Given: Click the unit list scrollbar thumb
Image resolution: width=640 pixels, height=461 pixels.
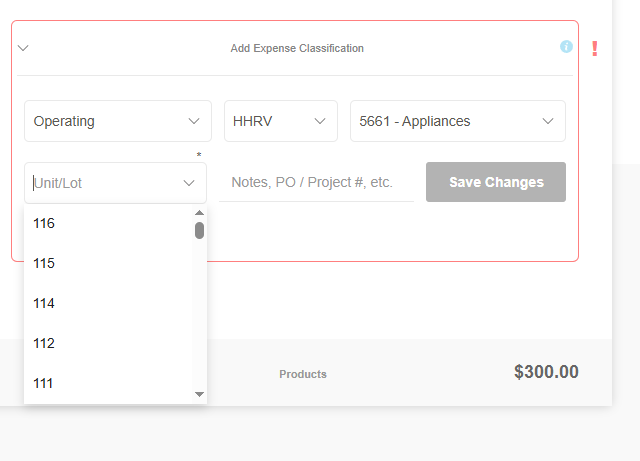Looking at the screenshot, I should point(199,230).
